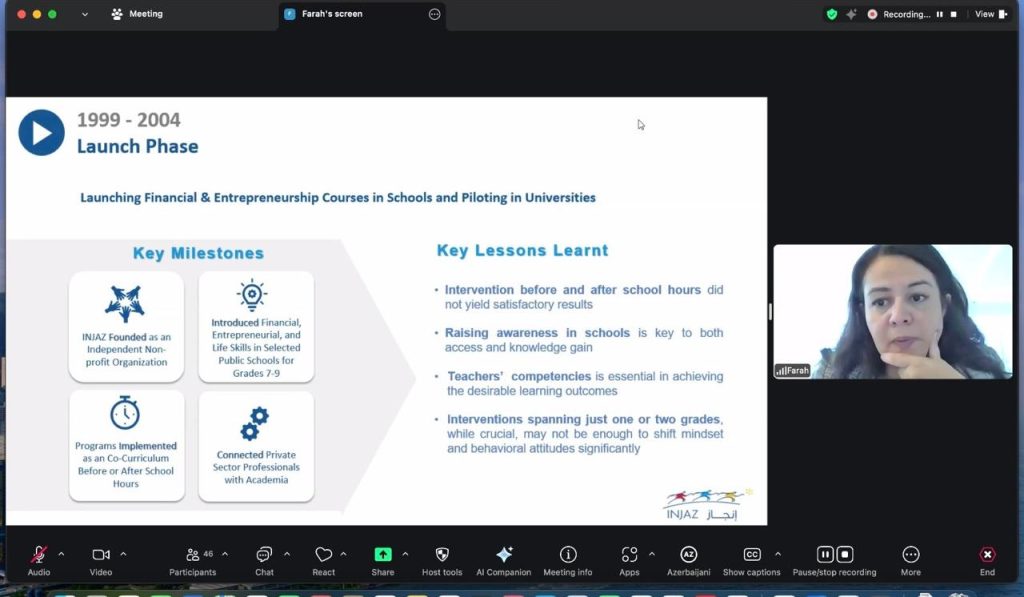This screenshot has height=597, width=1024.
Task: Open the More options button
Action: pyautogui.click(x=910, y=555)
